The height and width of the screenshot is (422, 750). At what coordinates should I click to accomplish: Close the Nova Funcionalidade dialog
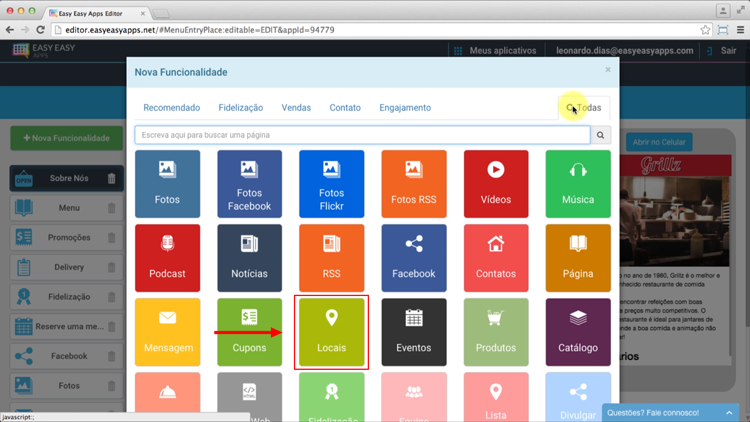(x=607, y=70)
